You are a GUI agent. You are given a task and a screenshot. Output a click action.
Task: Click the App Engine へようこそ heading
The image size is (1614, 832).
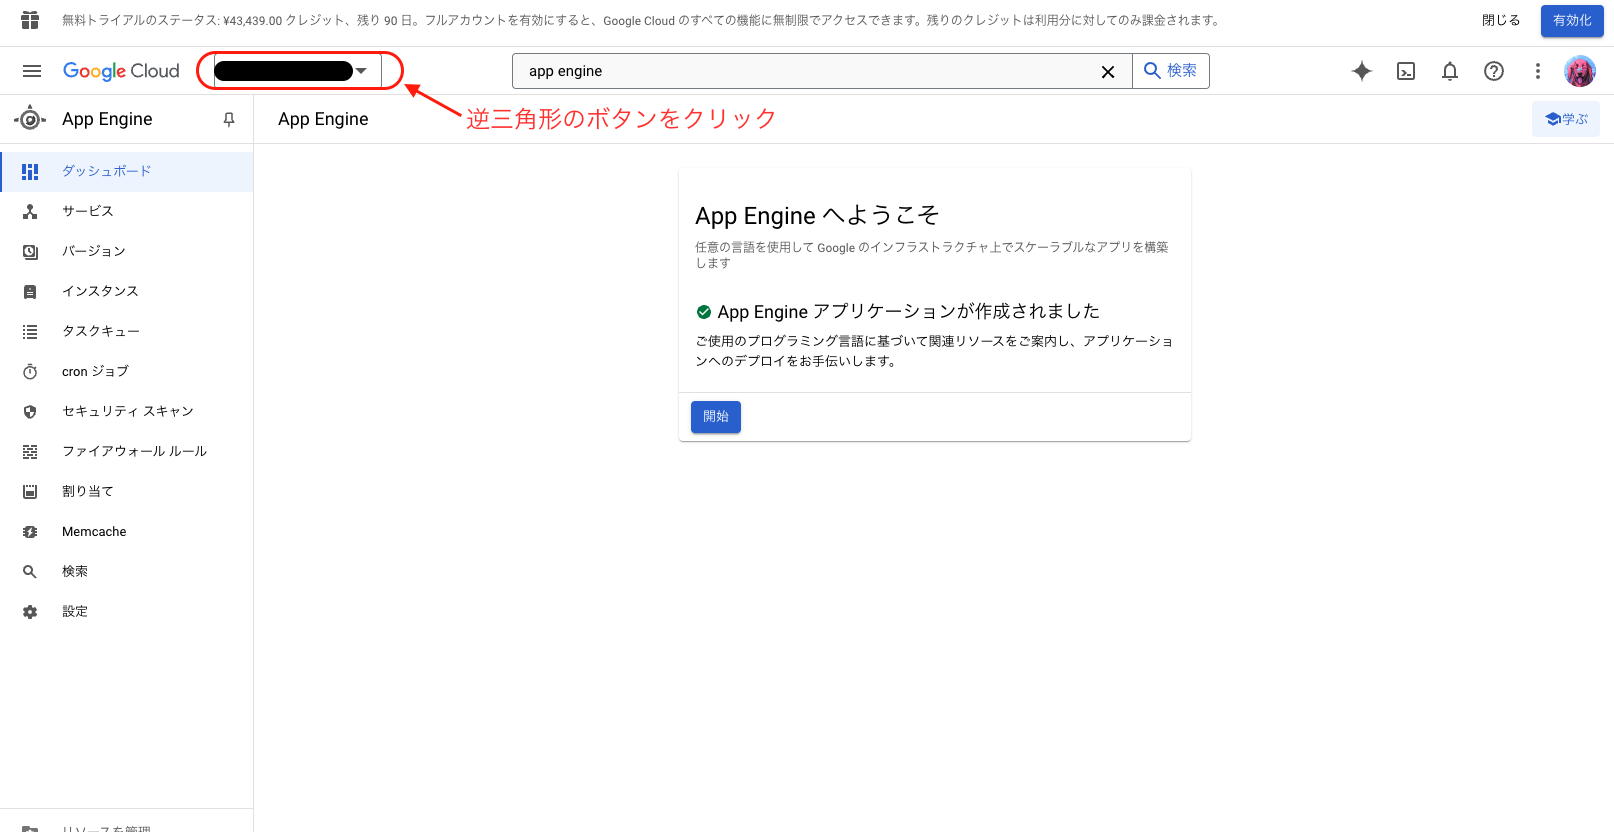tap(817, 215)
